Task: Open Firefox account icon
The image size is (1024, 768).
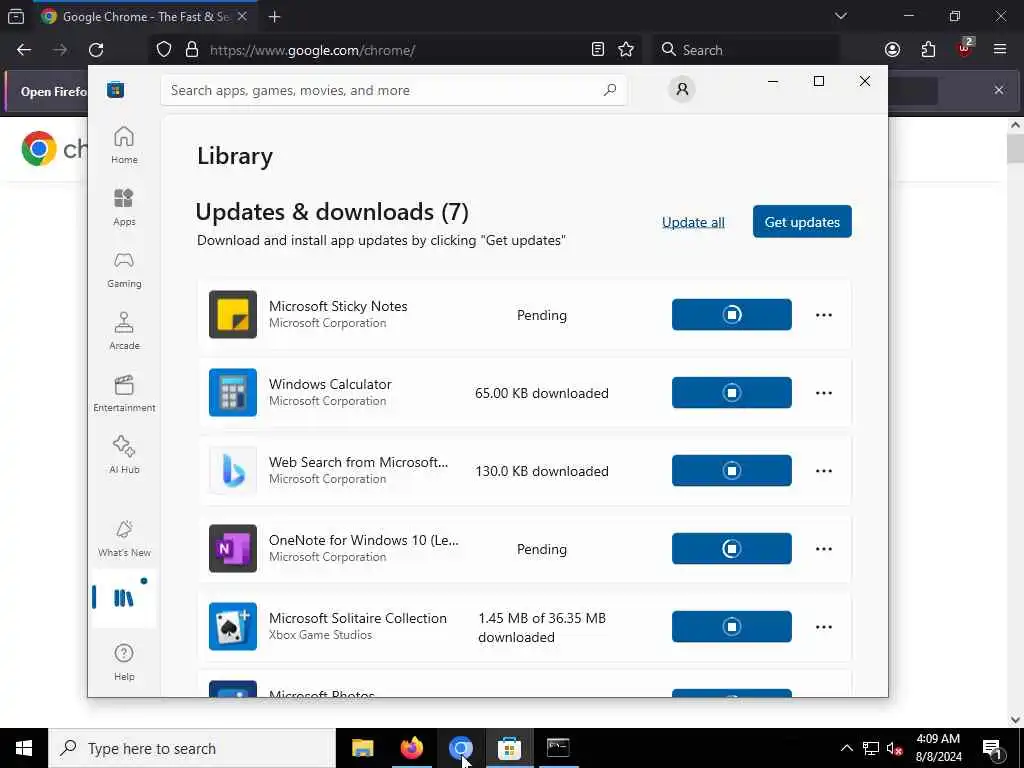Action: (x=892, y=50)
